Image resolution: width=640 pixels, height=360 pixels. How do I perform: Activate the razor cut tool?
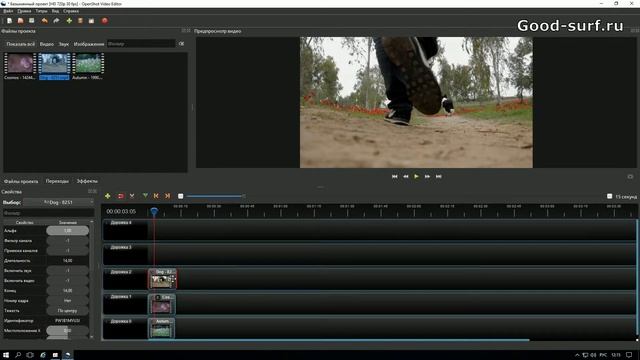point(132,196)
